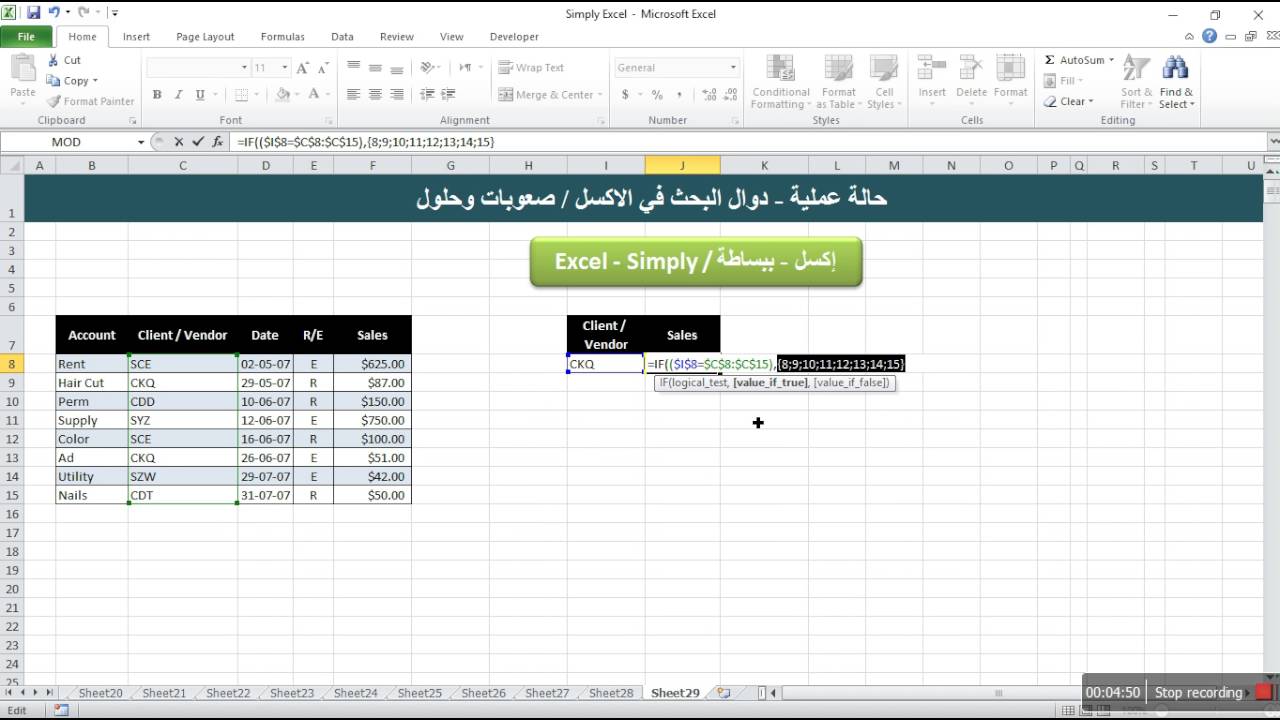Switch to the Insert ribbon tab

coord(136,36)
